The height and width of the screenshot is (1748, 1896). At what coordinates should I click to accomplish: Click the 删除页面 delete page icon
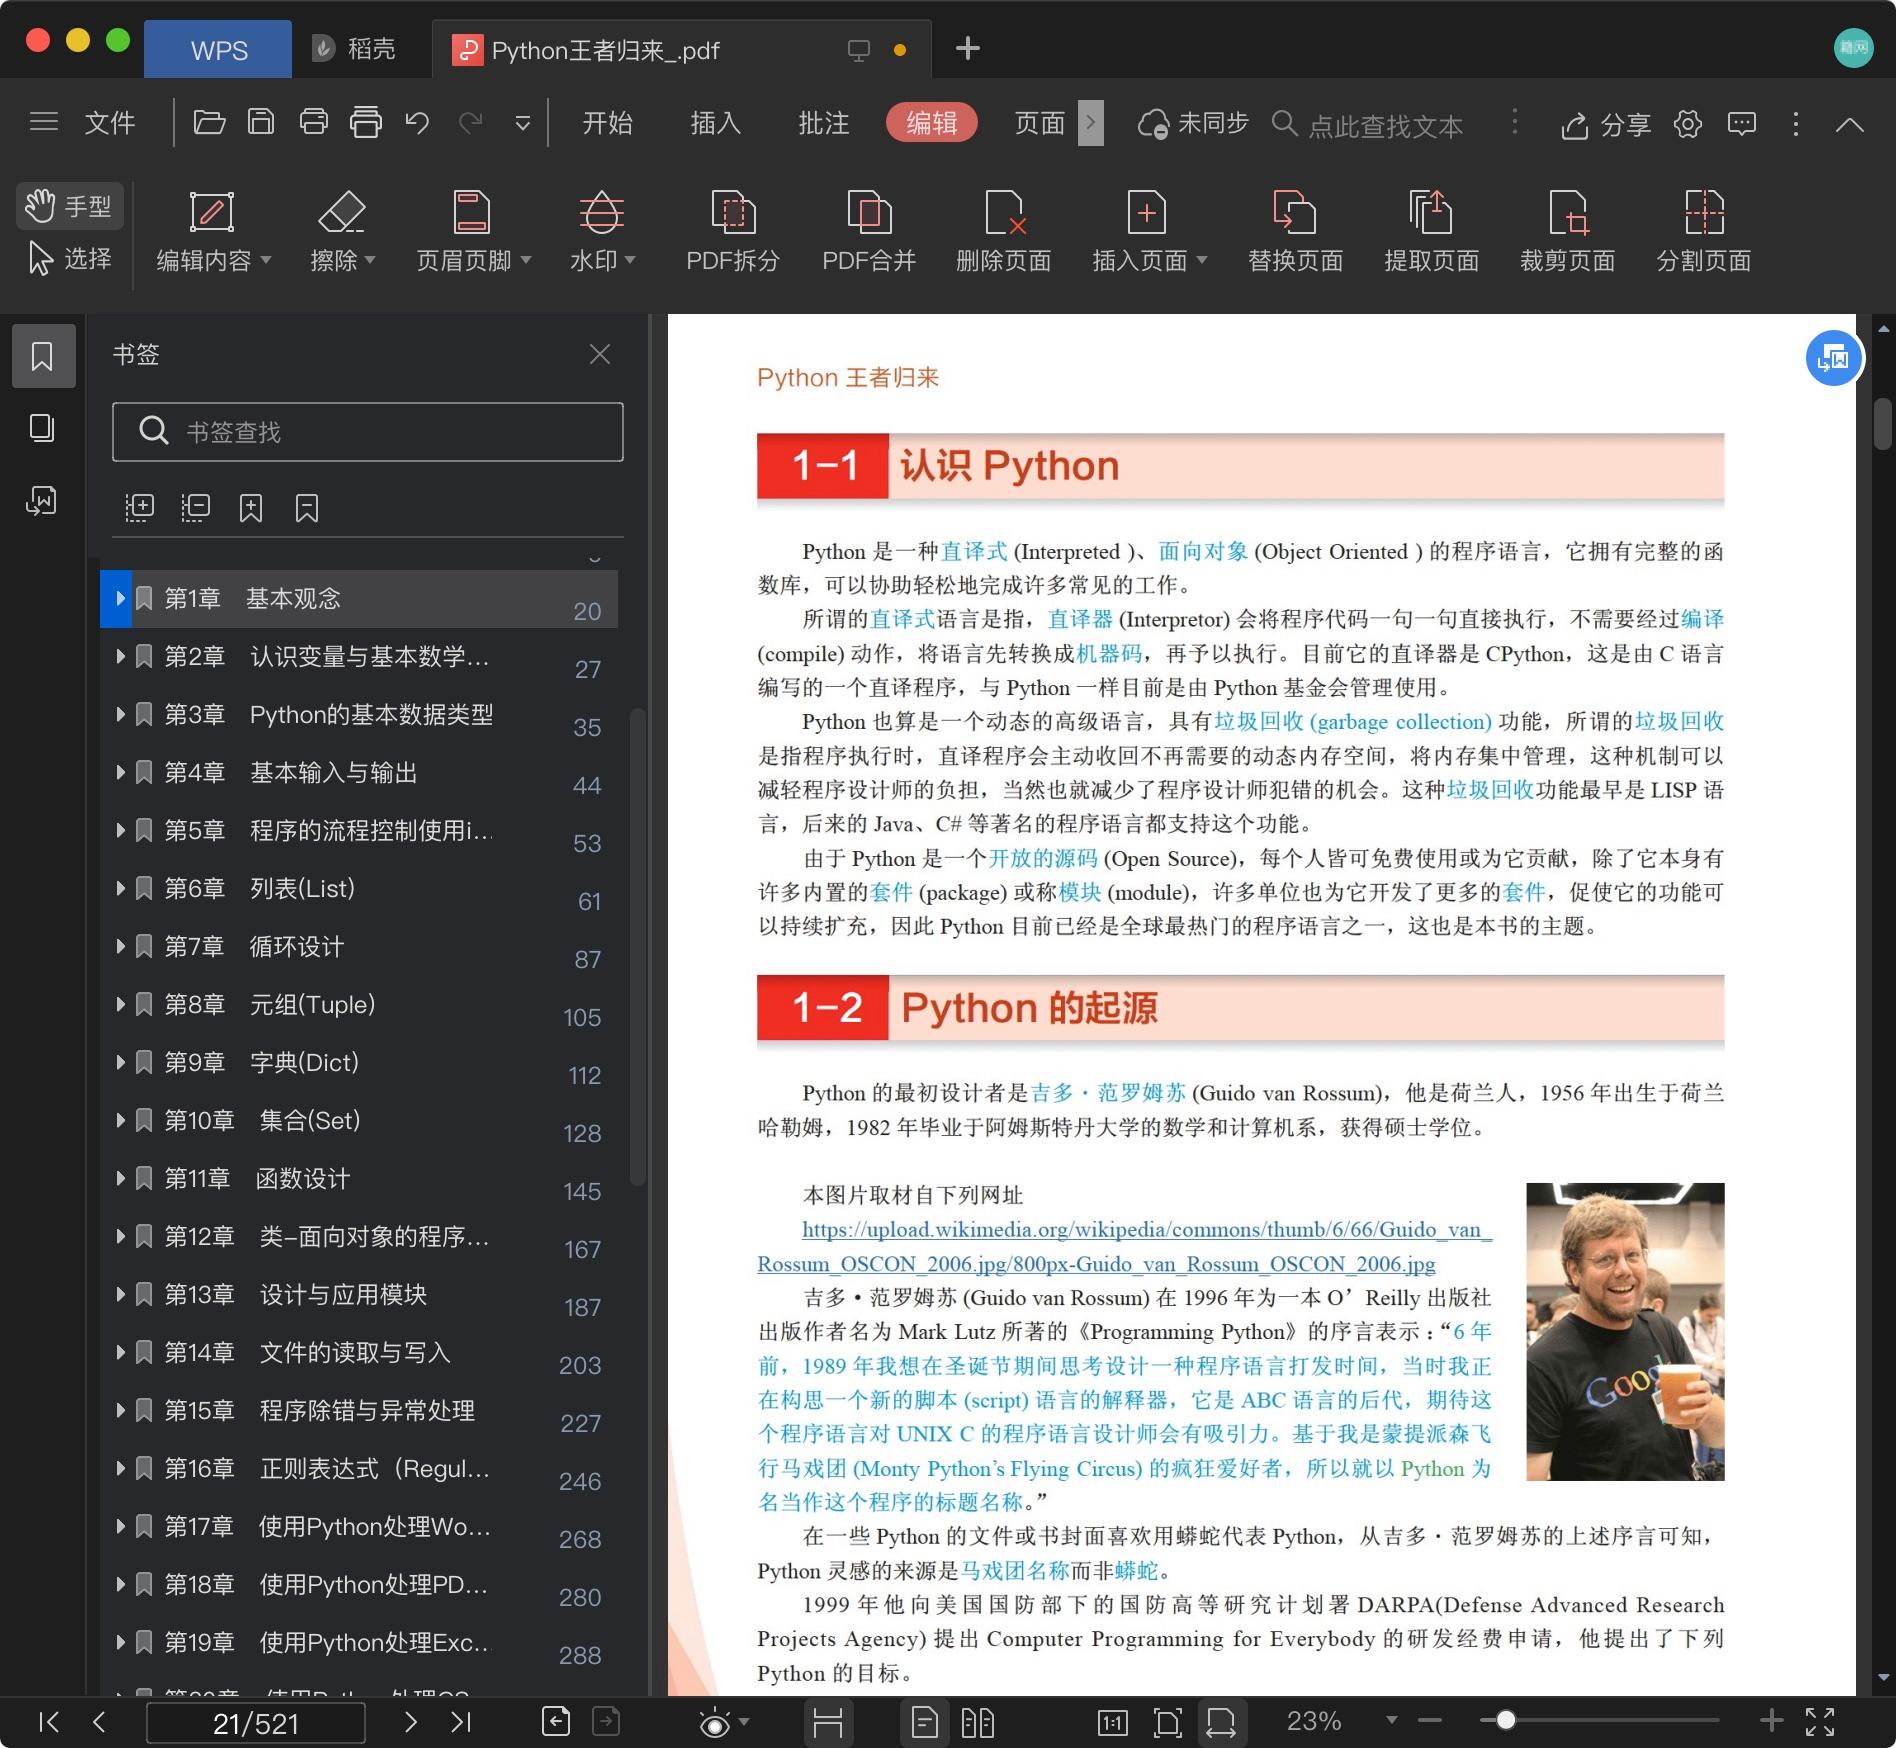pyautogui.click(x=1004, y=212)
